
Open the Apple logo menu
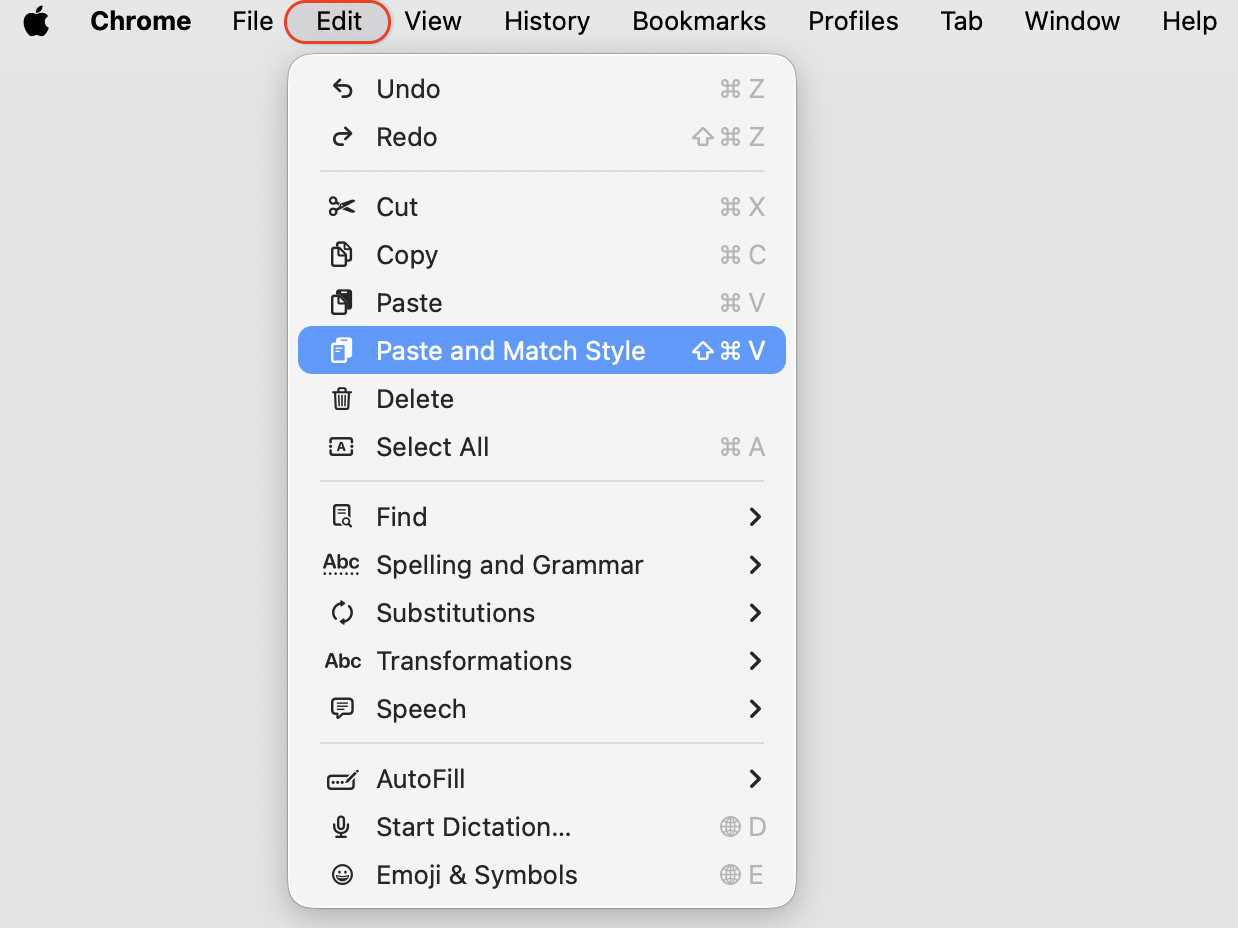coord(36,21)
